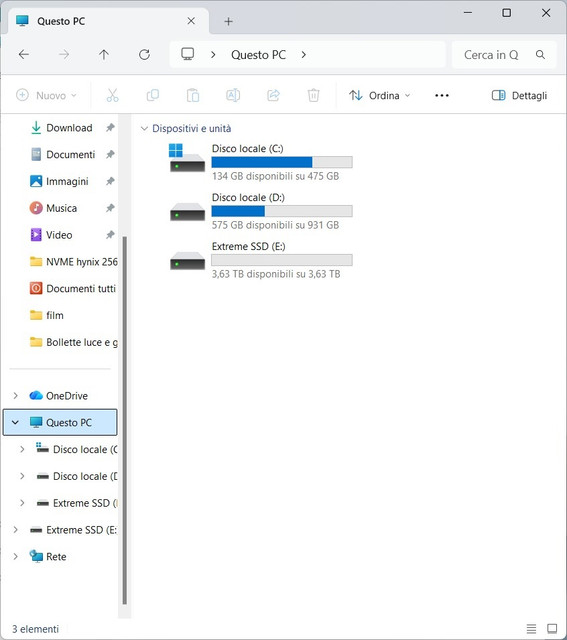Click the Paste clipboard icon
Screen dimensions: 567x640
tap(193, 96)
